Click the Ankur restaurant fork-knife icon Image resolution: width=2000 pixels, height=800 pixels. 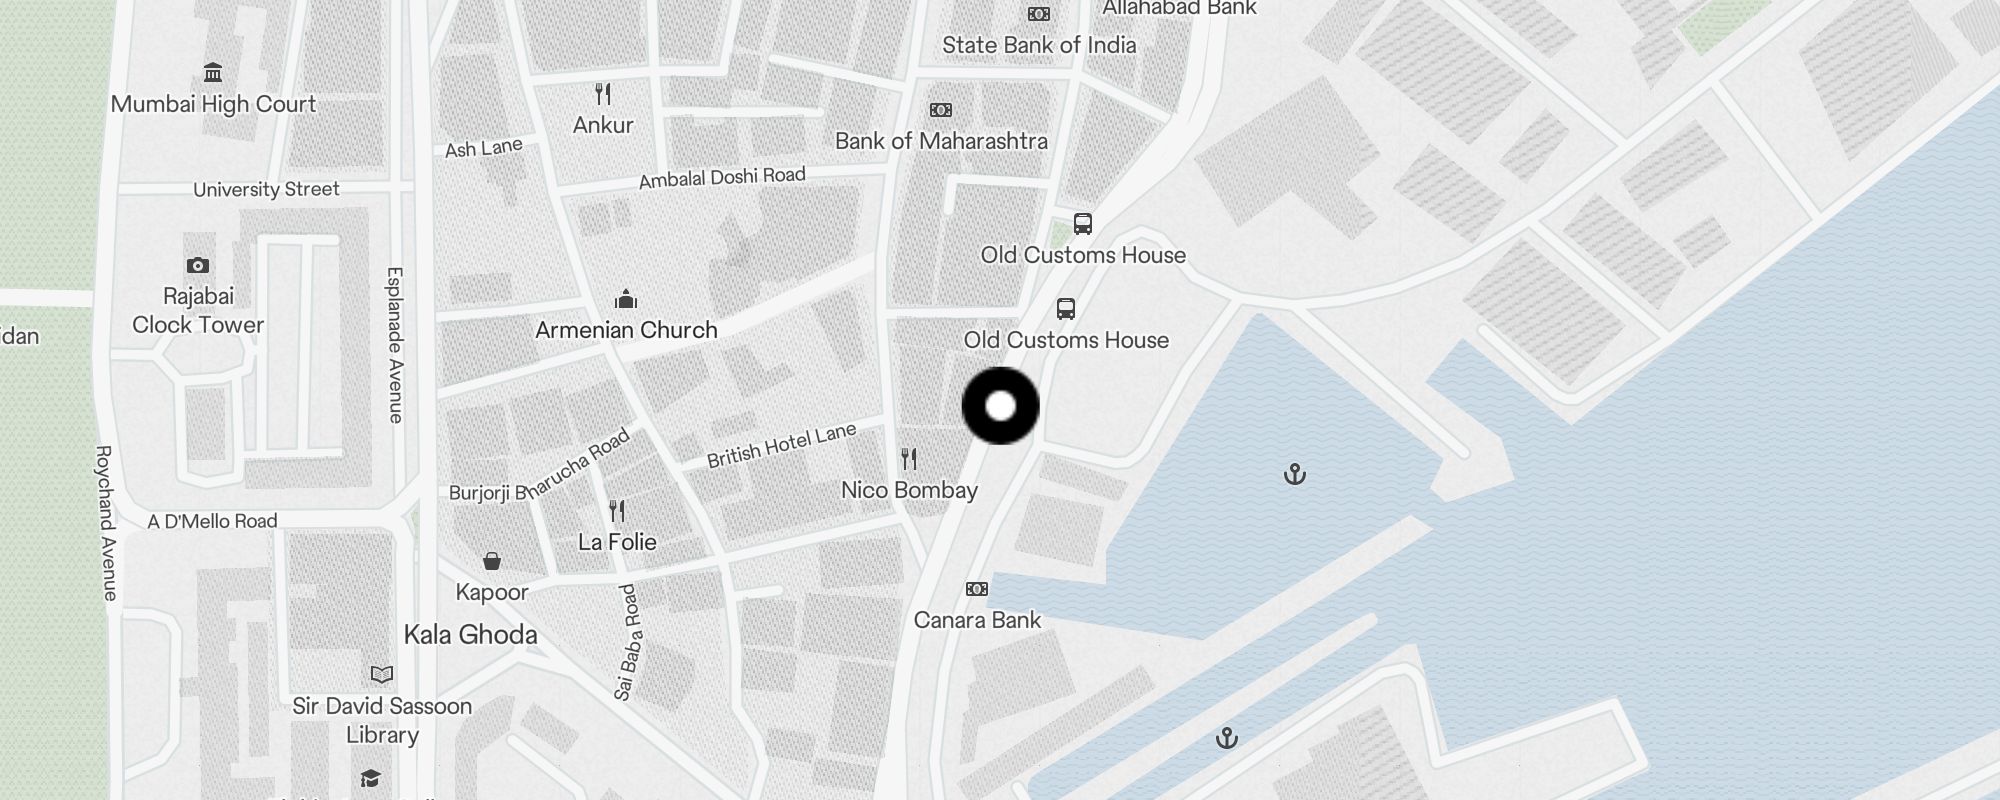603,94
